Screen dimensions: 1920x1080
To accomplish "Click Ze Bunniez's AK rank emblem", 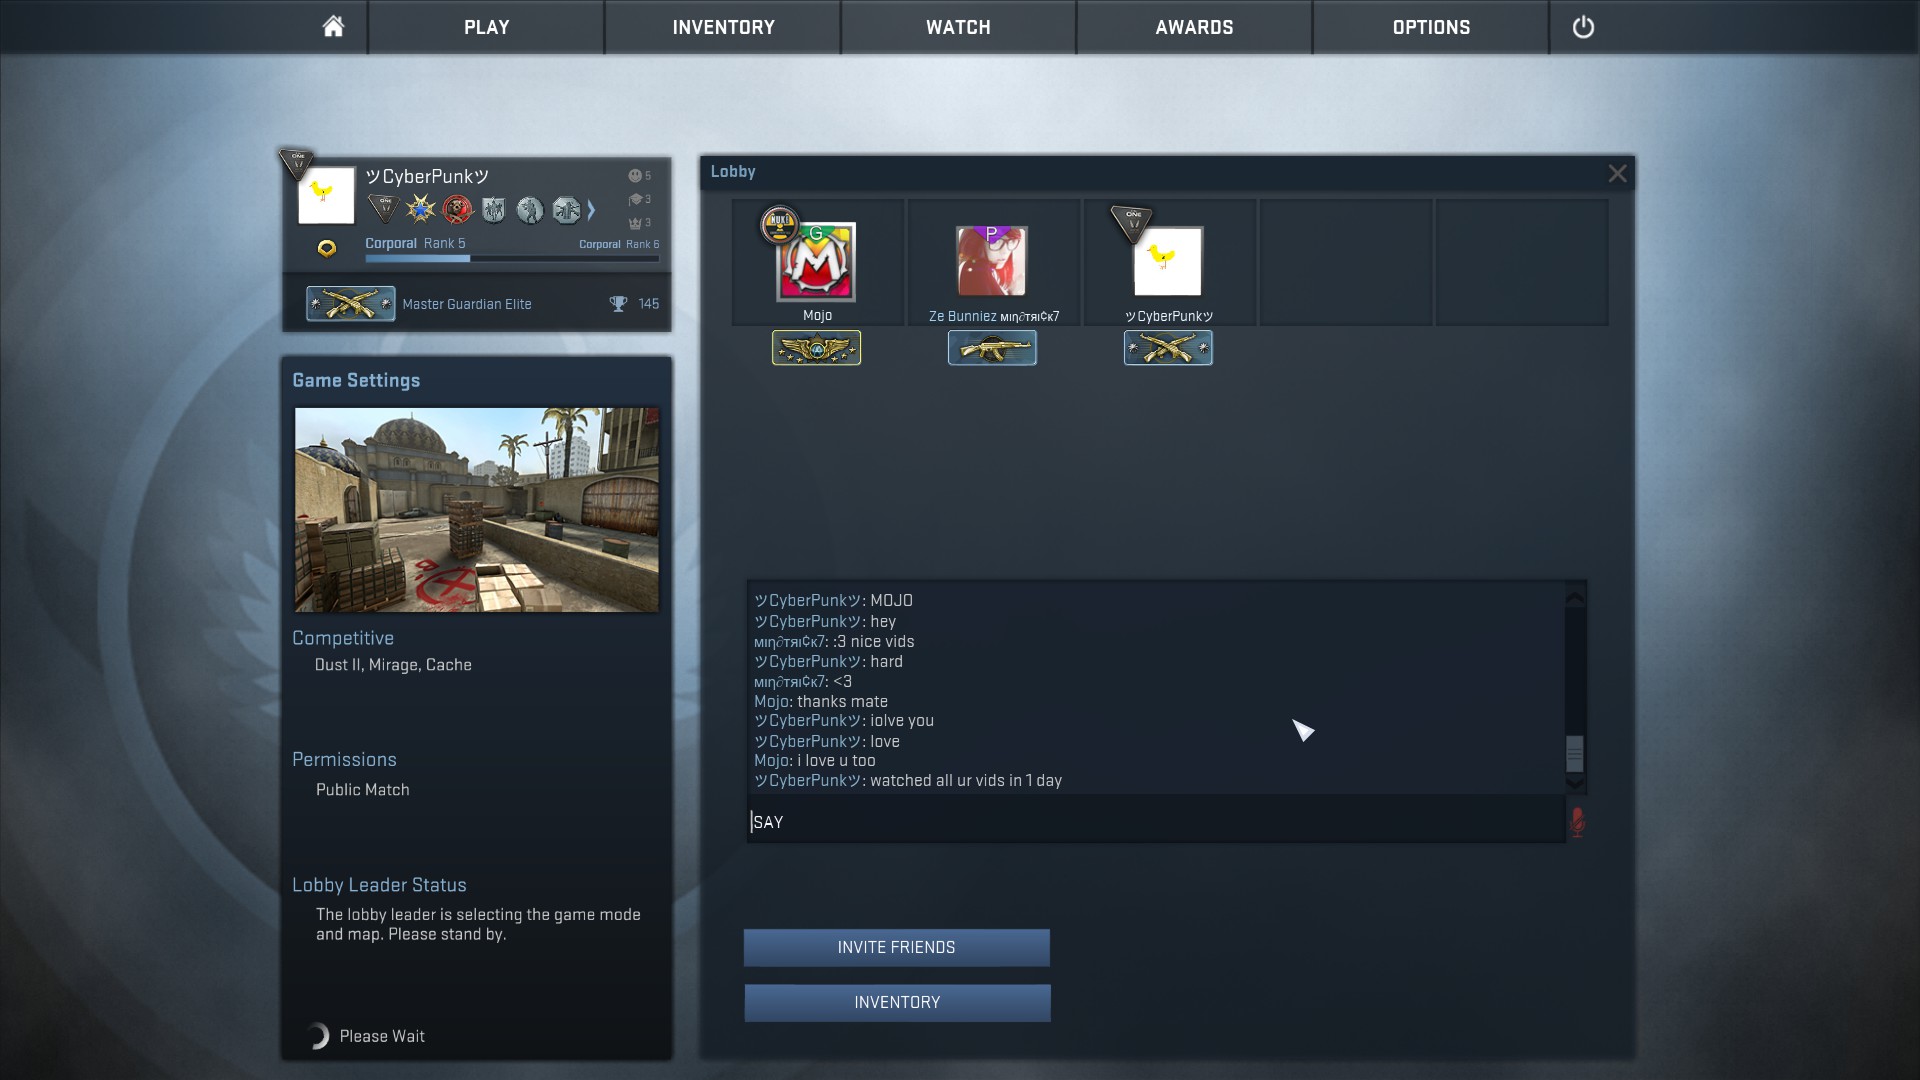I will click(992, 348).
